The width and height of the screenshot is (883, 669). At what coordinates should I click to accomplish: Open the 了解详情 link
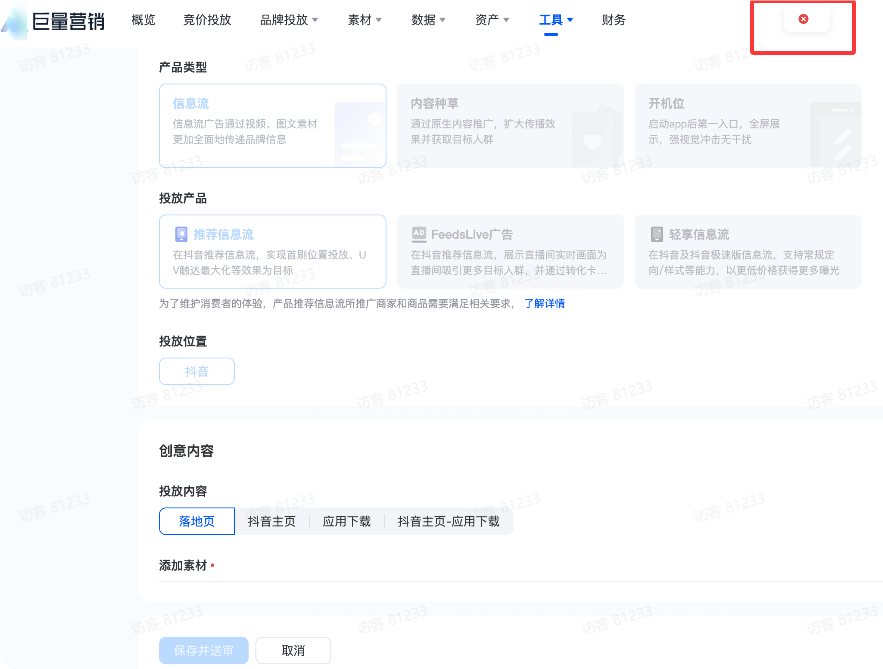coord(545,304)
